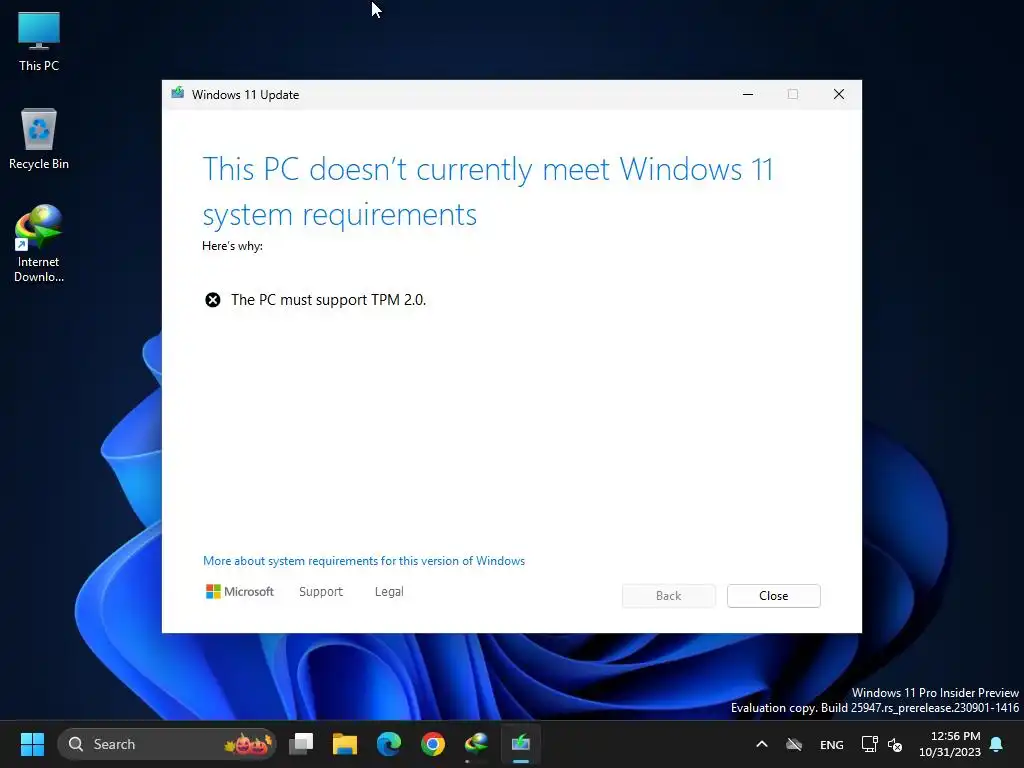Click 'The PC must support TPM 2.0.' text
The image size is (1024, 768).
[328, 300]
